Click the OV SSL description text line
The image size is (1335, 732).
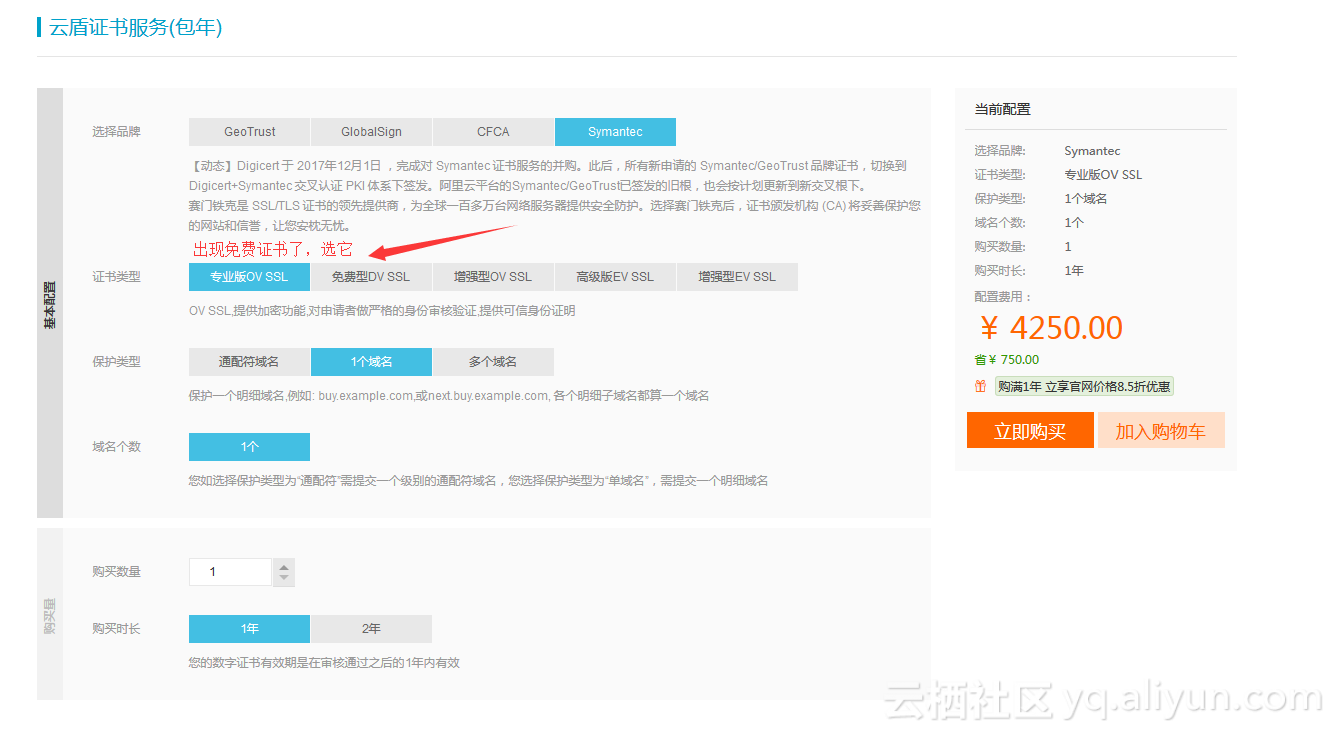click(x=382, y=311)
